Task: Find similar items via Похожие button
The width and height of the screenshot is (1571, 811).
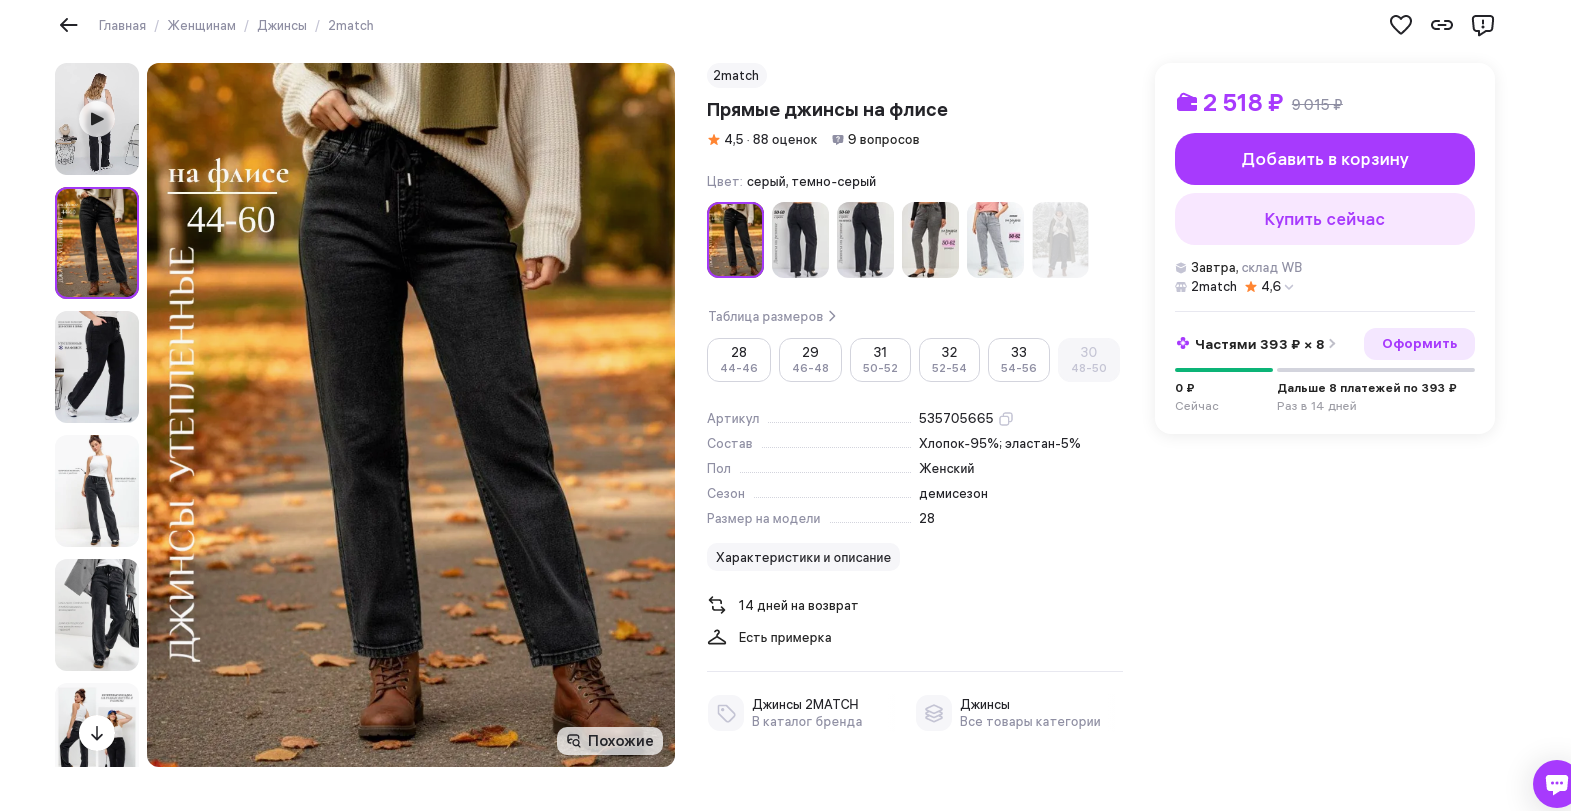Action: coord(610,741)
